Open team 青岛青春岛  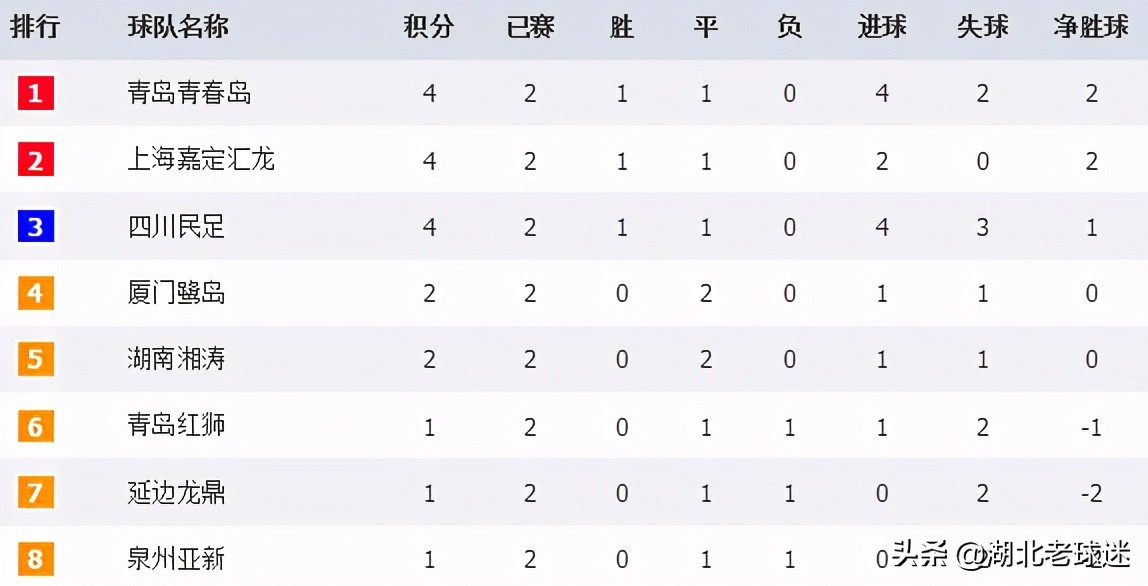(189, 94)
